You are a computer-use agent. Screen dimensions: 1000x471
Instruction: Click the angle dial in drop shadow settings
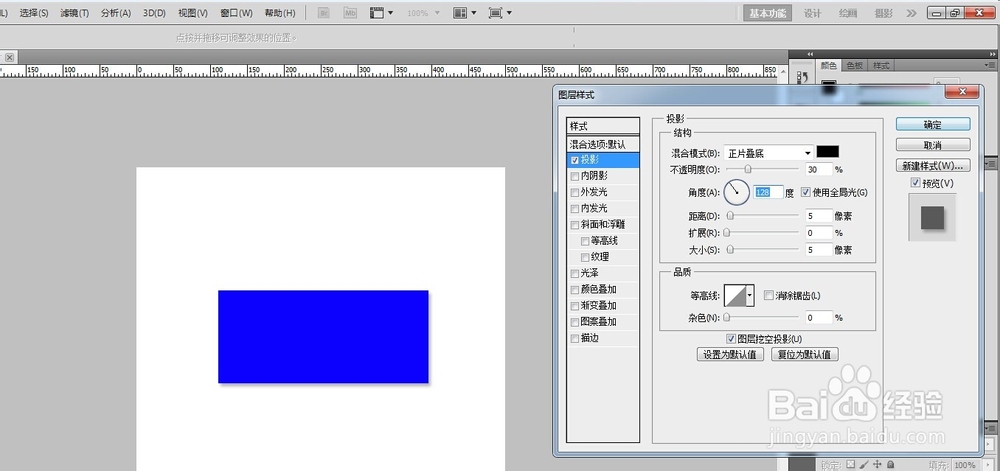point(736,192)
